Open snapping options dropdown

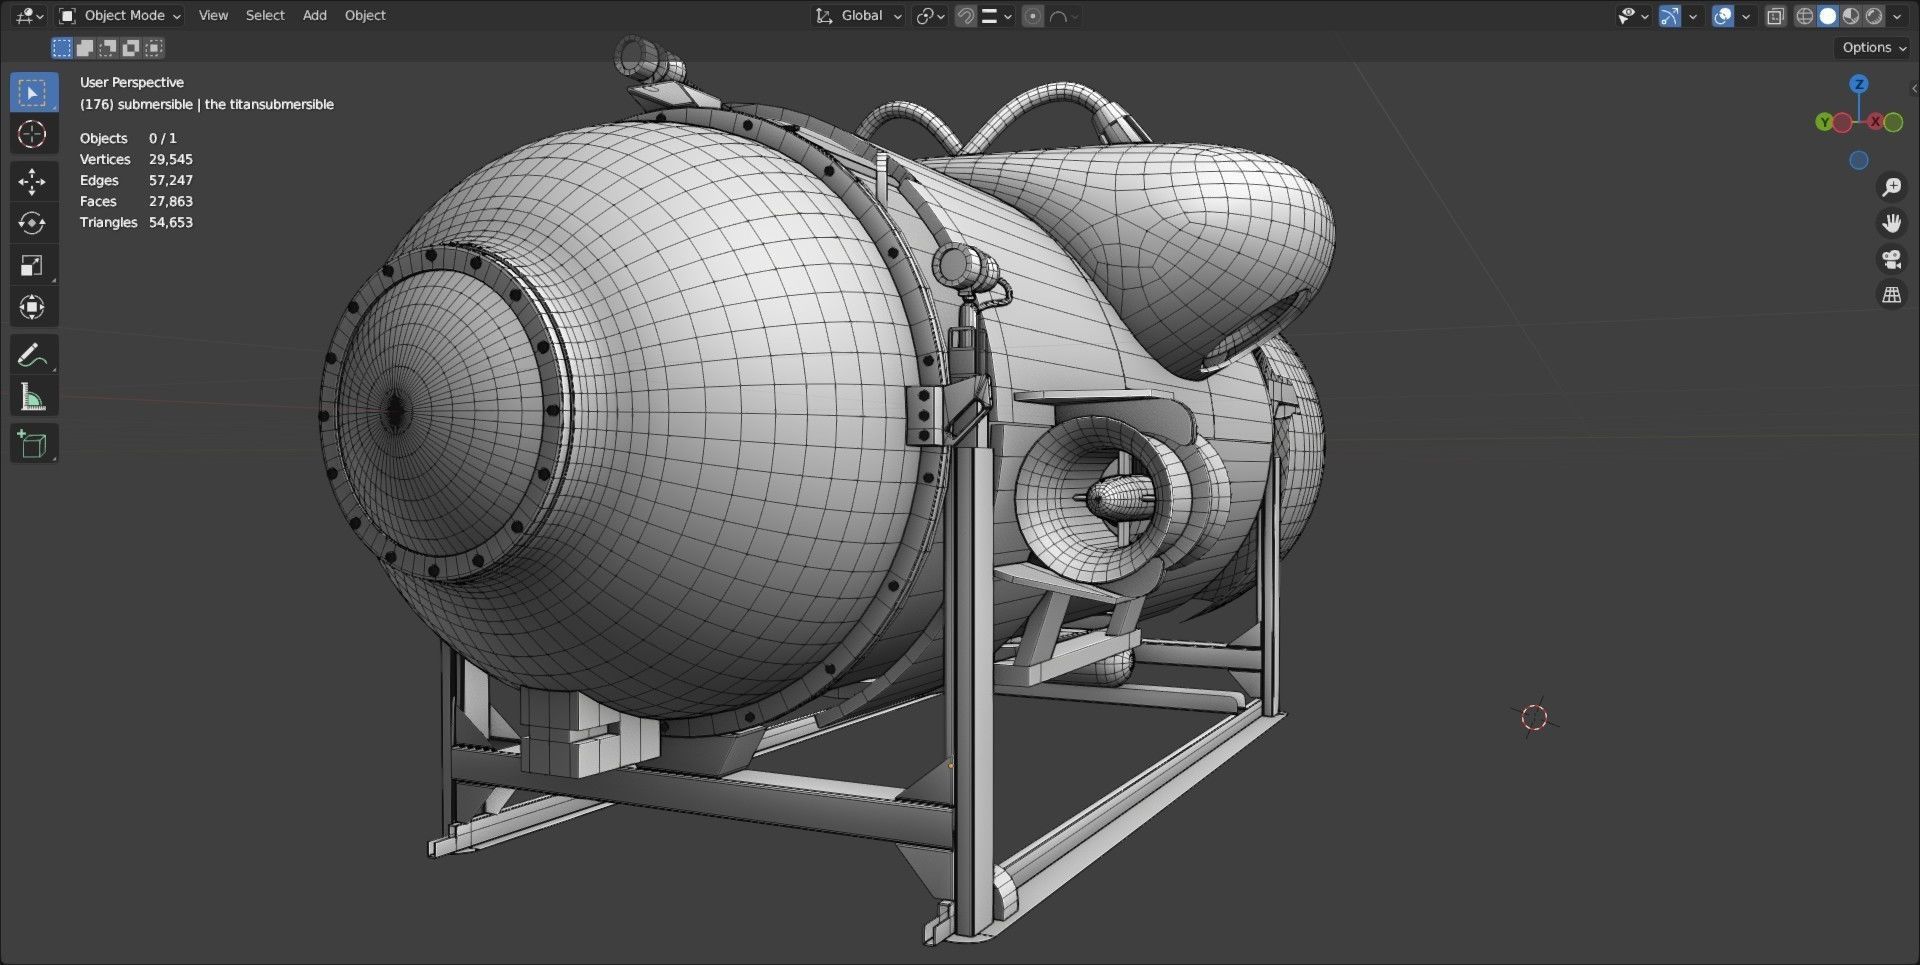(996, 16)
